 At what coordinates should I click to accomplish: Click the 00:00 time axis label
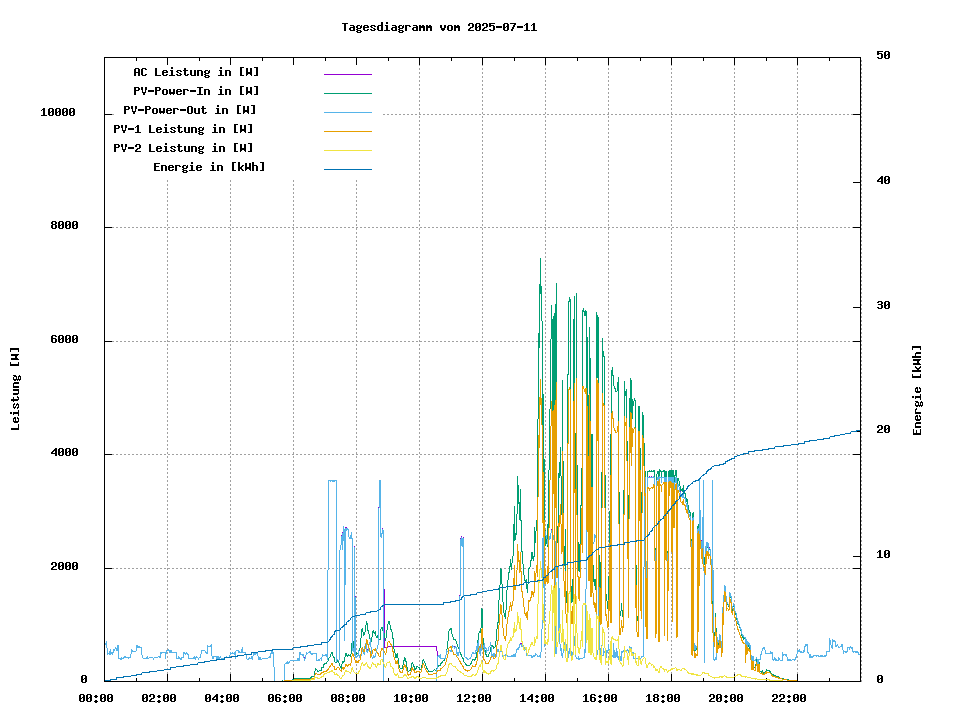click(95, 697)
